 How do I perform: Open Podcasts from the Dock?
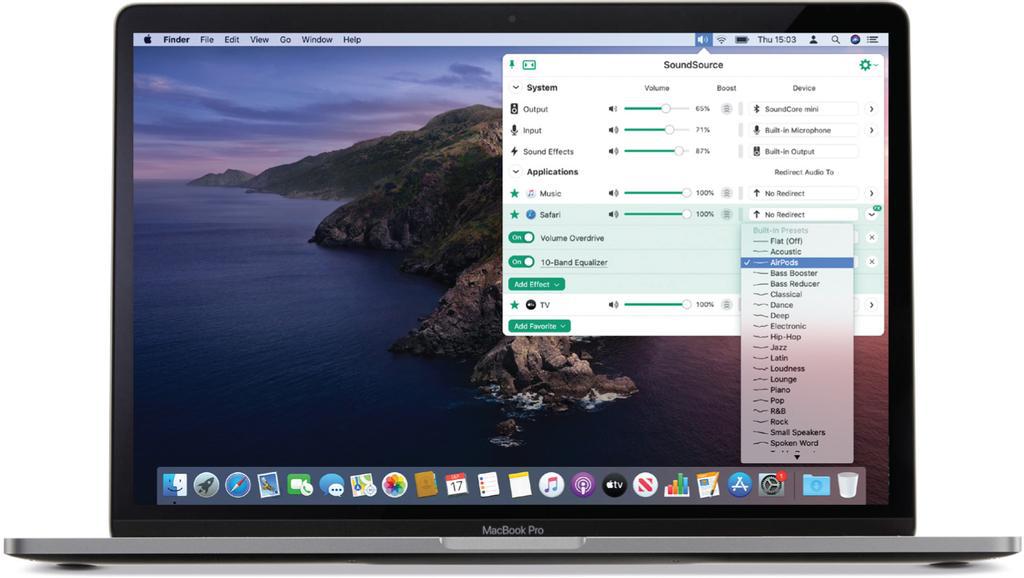pyautogui.click(x=583, y=485)
